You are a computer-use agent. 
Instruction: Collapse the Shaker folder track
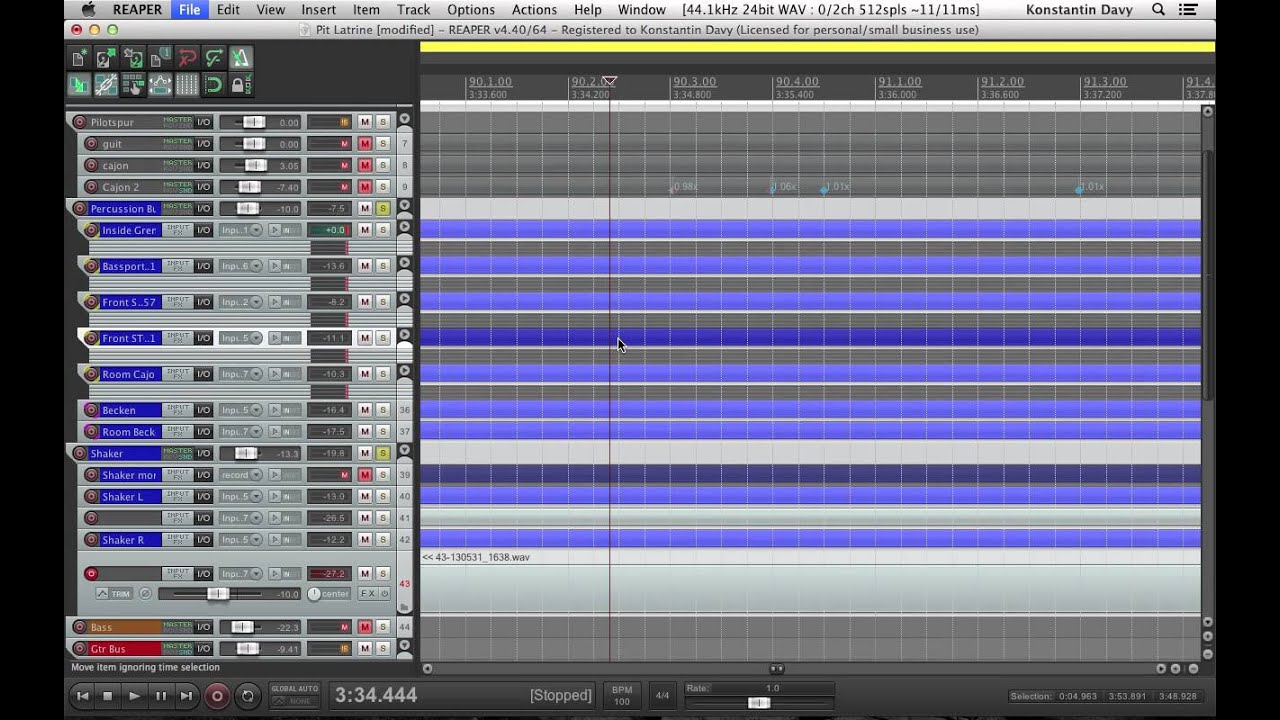404,450
